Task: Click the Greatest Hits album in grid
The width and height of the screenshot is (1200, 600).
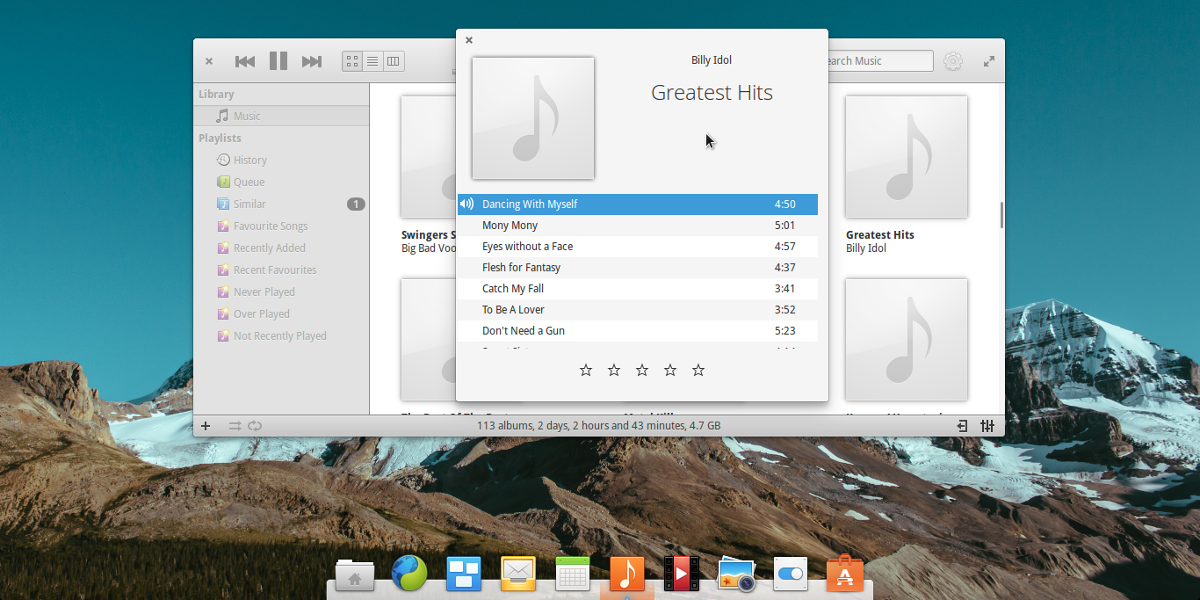Action: [906, 157]
